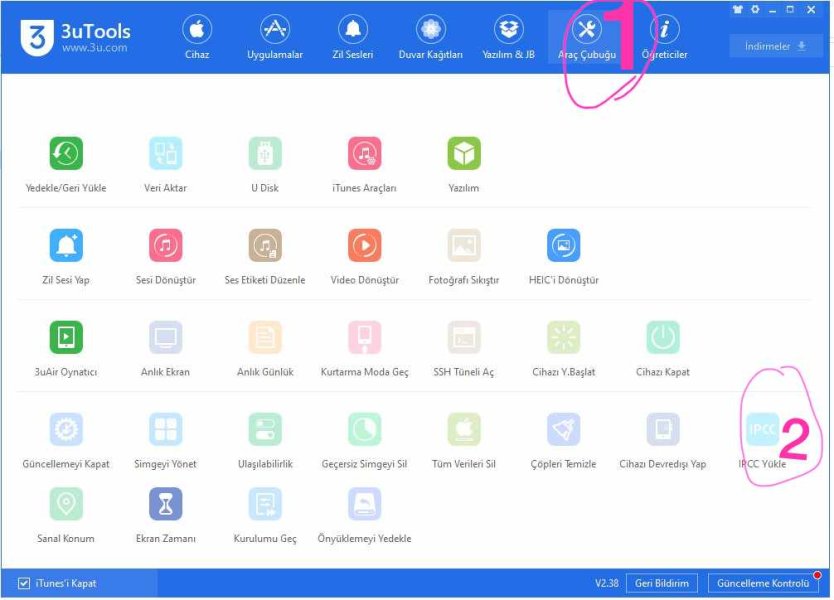Toggle the iTunes'i Kapat checkbox
The height and width of the screenshot is (600, 834).
[24, 583]
